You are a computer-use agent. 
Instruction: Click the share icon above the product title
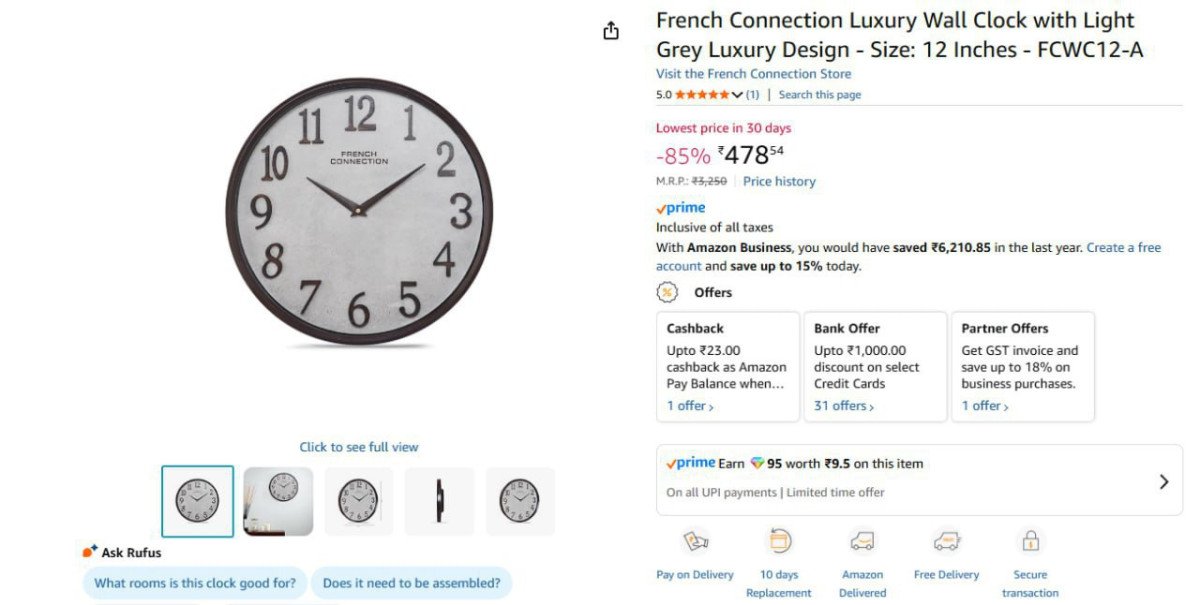(611, 30)
